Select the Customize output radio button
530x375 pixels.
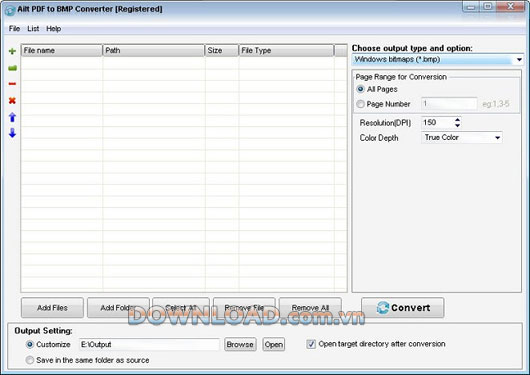(x=30, y=344)
